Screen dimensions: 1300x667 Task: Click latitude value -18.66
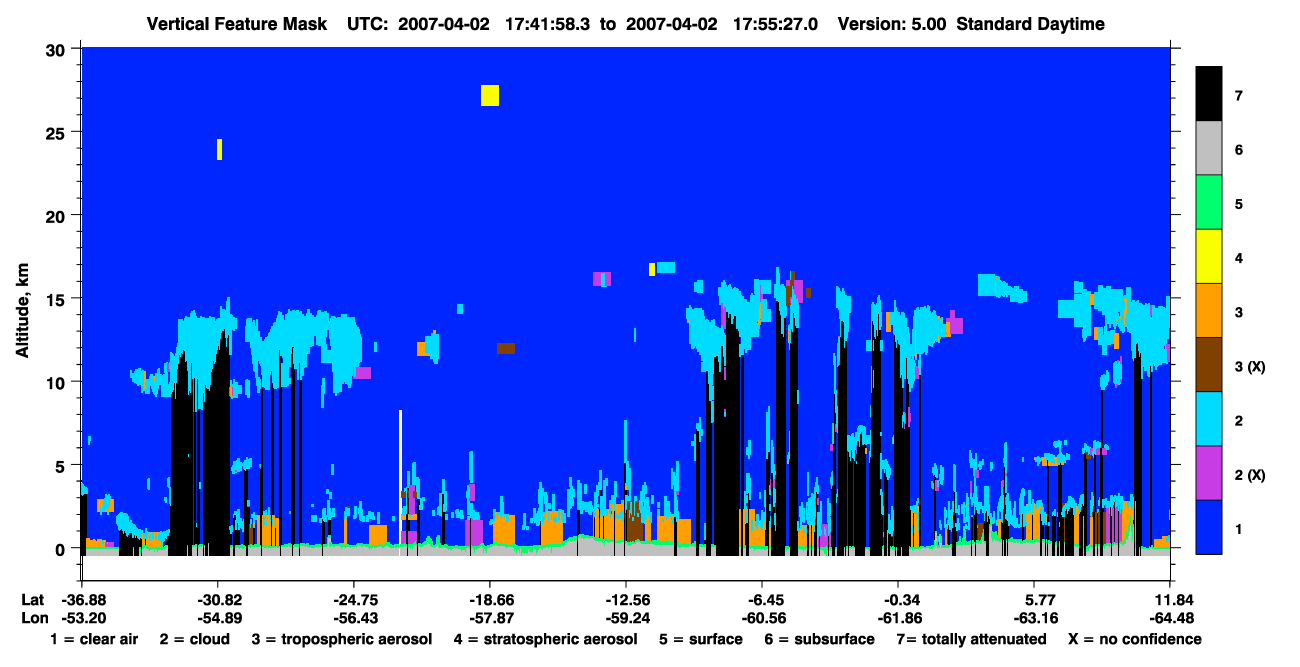[490, 599]
